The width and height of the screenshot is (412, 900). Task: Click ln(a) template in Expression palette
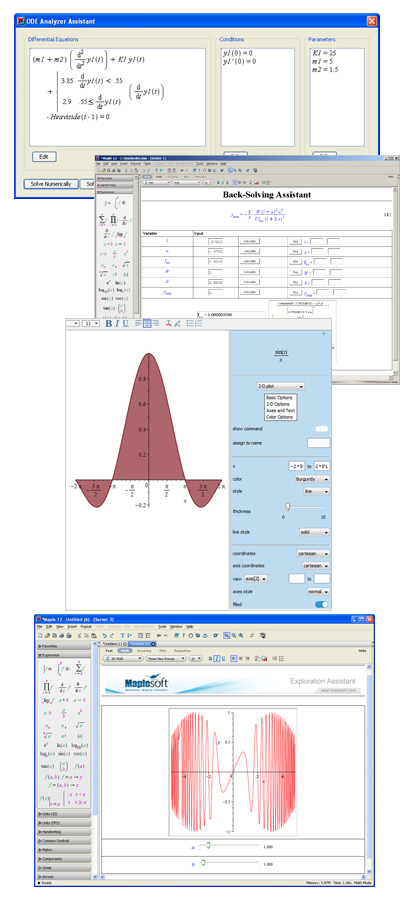pos(64,747)
